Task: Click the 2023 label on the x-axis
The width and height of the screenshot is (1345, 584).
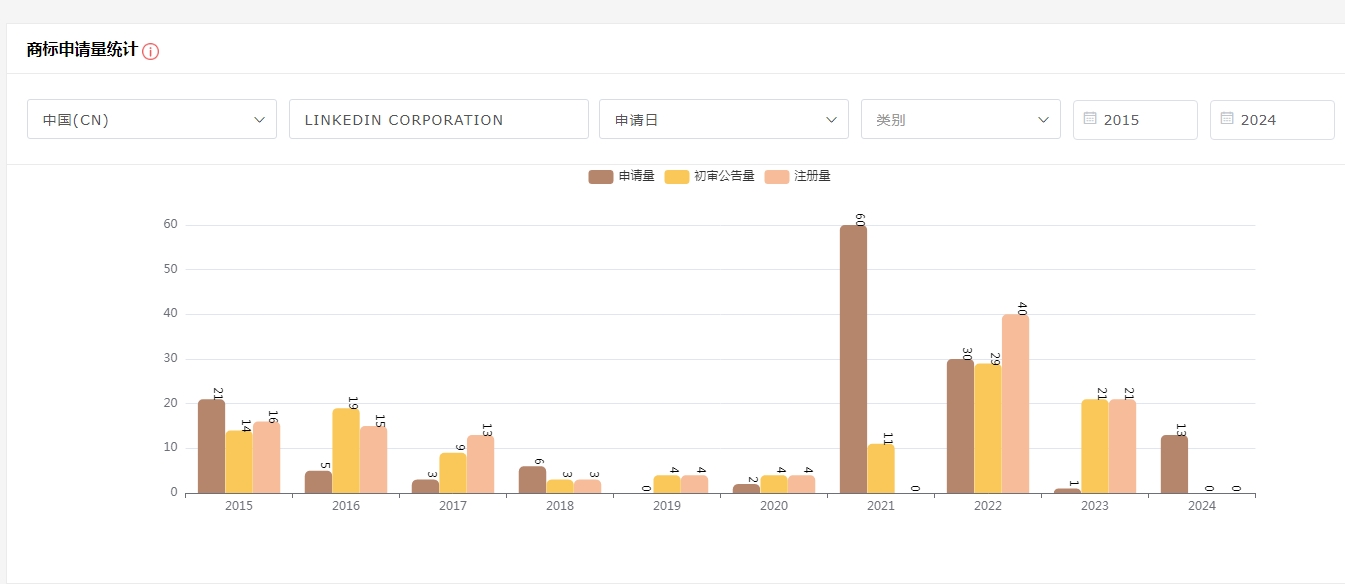Action: [x=1095, y=506]
